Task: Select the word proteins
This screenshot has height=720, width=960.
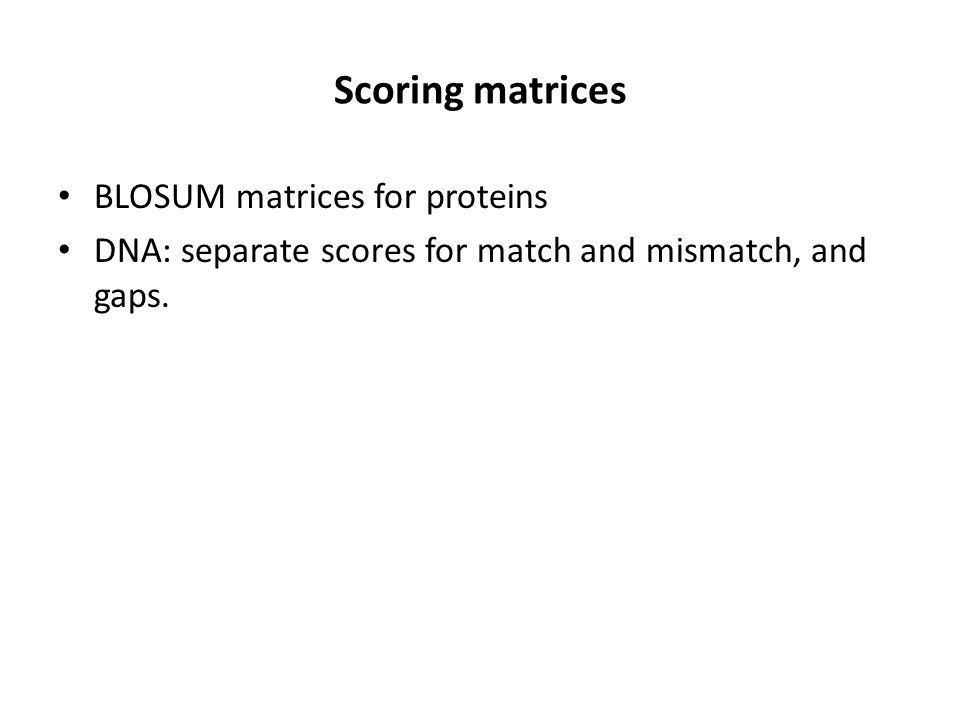Action: (x=487, y=199)
